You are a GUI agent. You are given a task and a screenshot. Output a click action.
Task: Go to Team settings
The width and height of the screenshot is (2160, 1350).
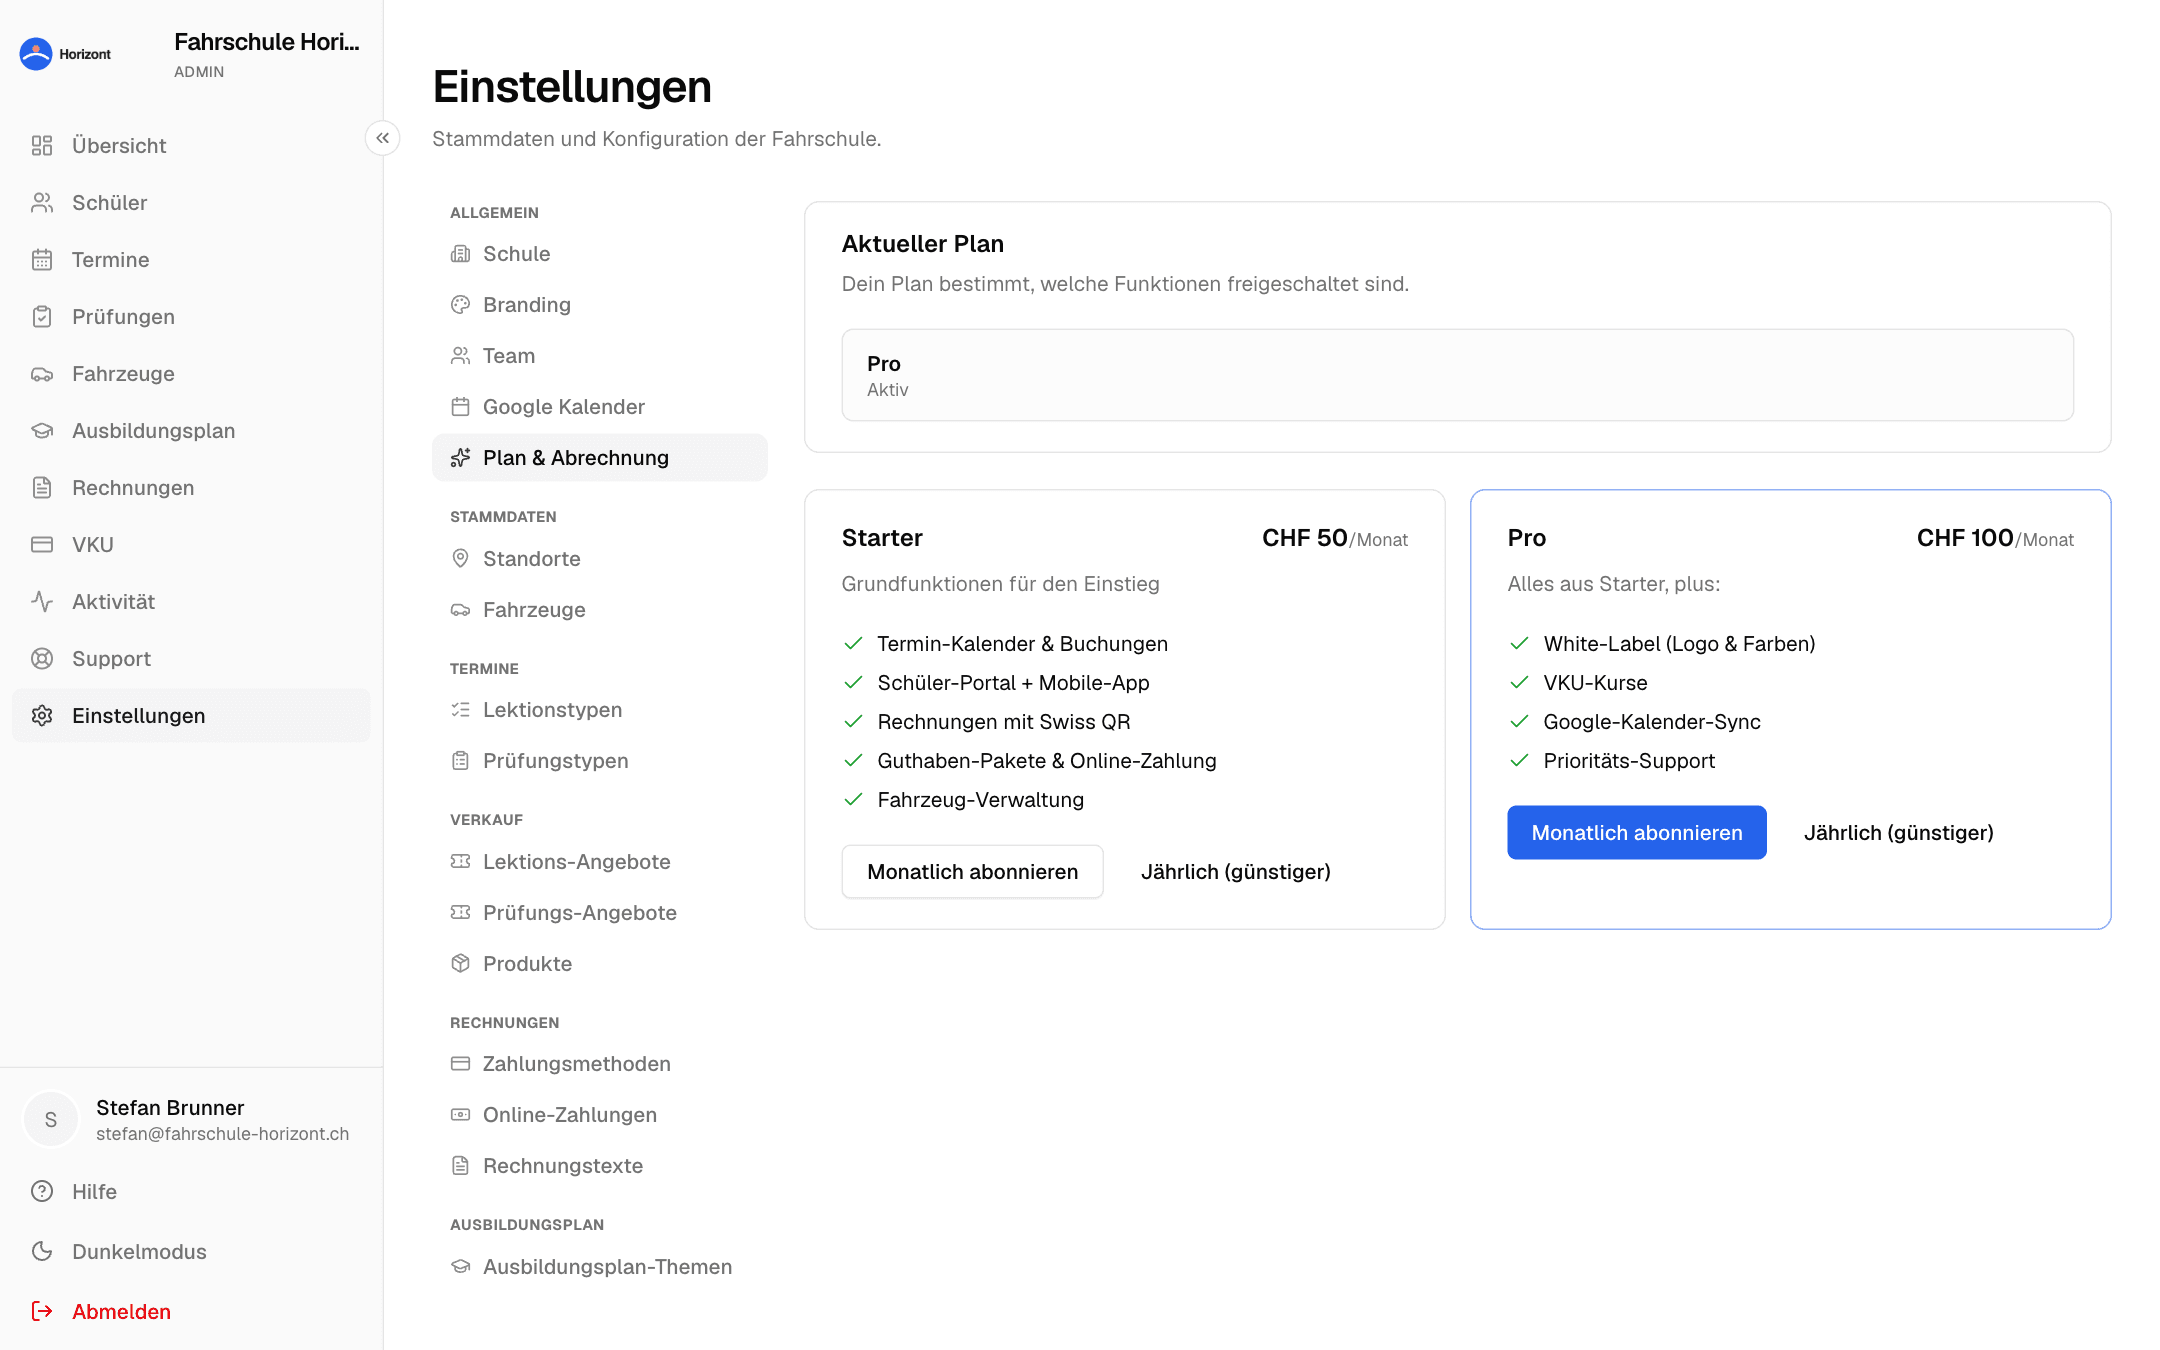[600, 356]
